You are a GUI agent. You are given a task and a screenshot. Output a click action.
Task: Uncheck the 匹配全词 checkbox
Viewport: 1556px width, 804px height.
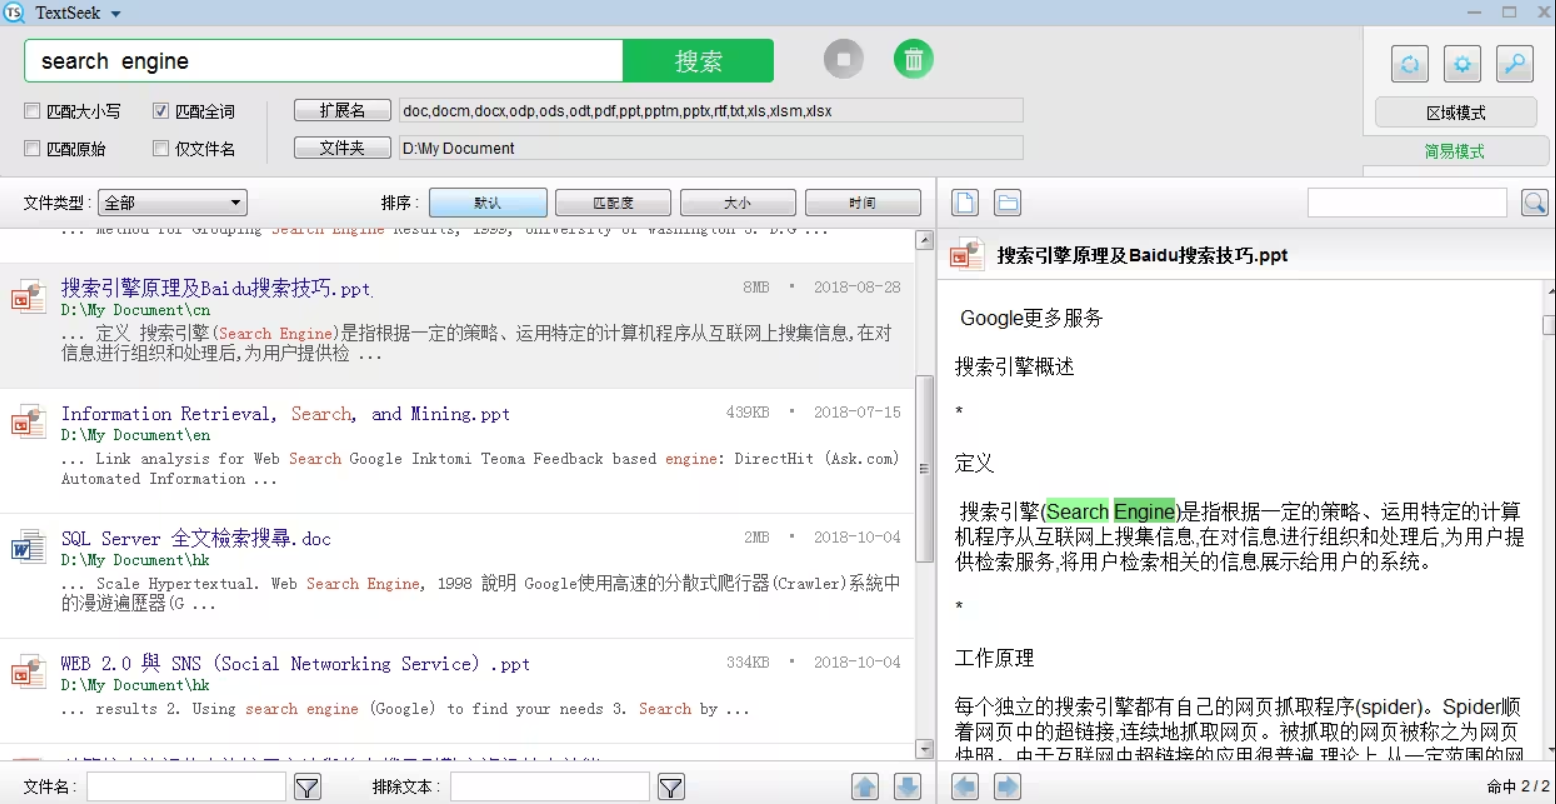(160, 110)
